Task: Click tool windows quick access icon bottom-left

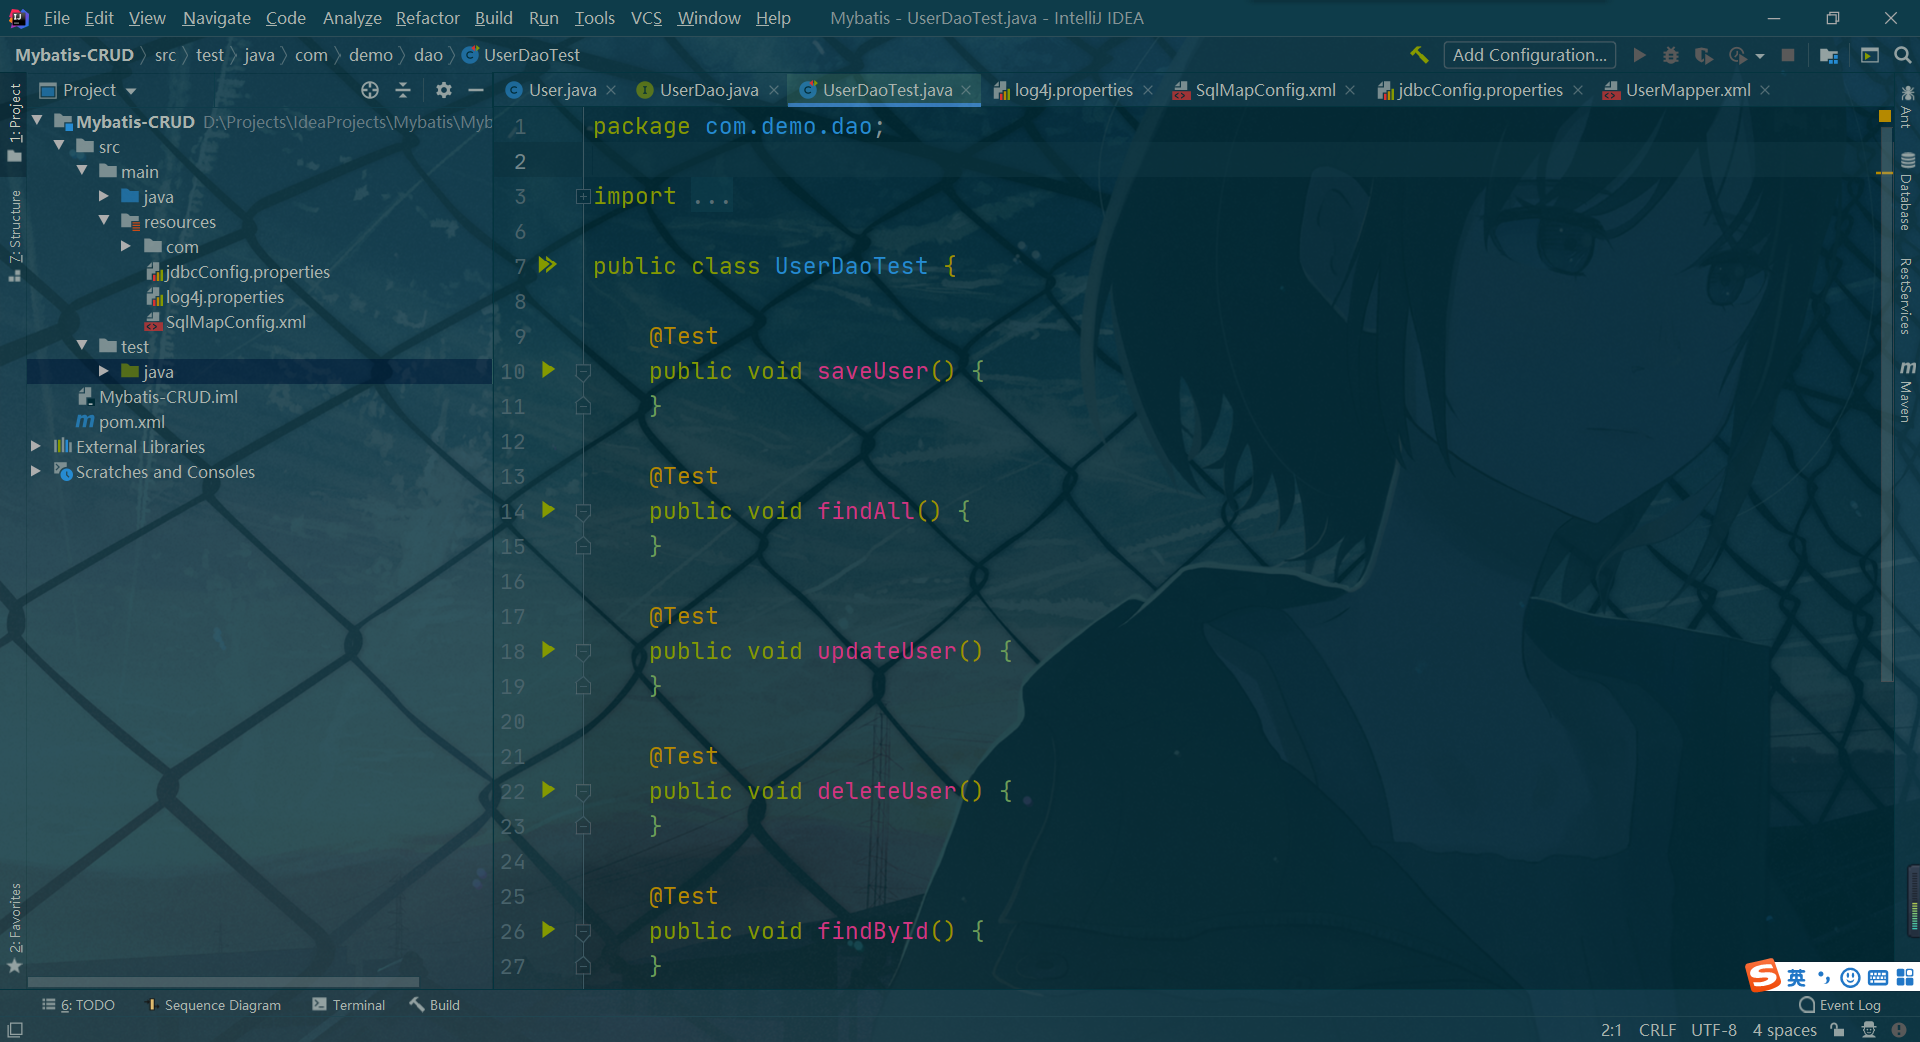Action: coord(15,1029)
